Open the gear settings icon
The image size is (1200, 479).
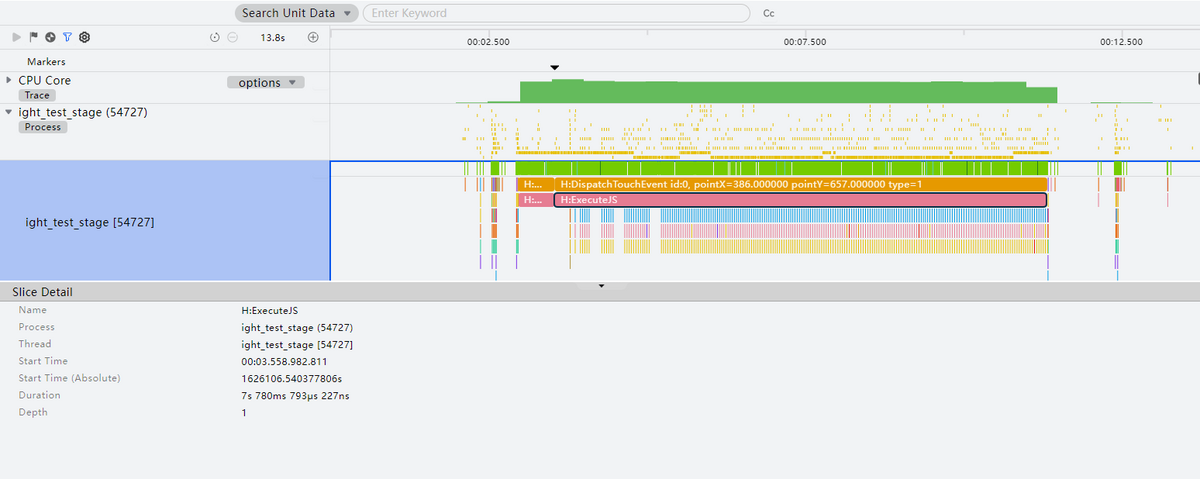click(85, 37)
